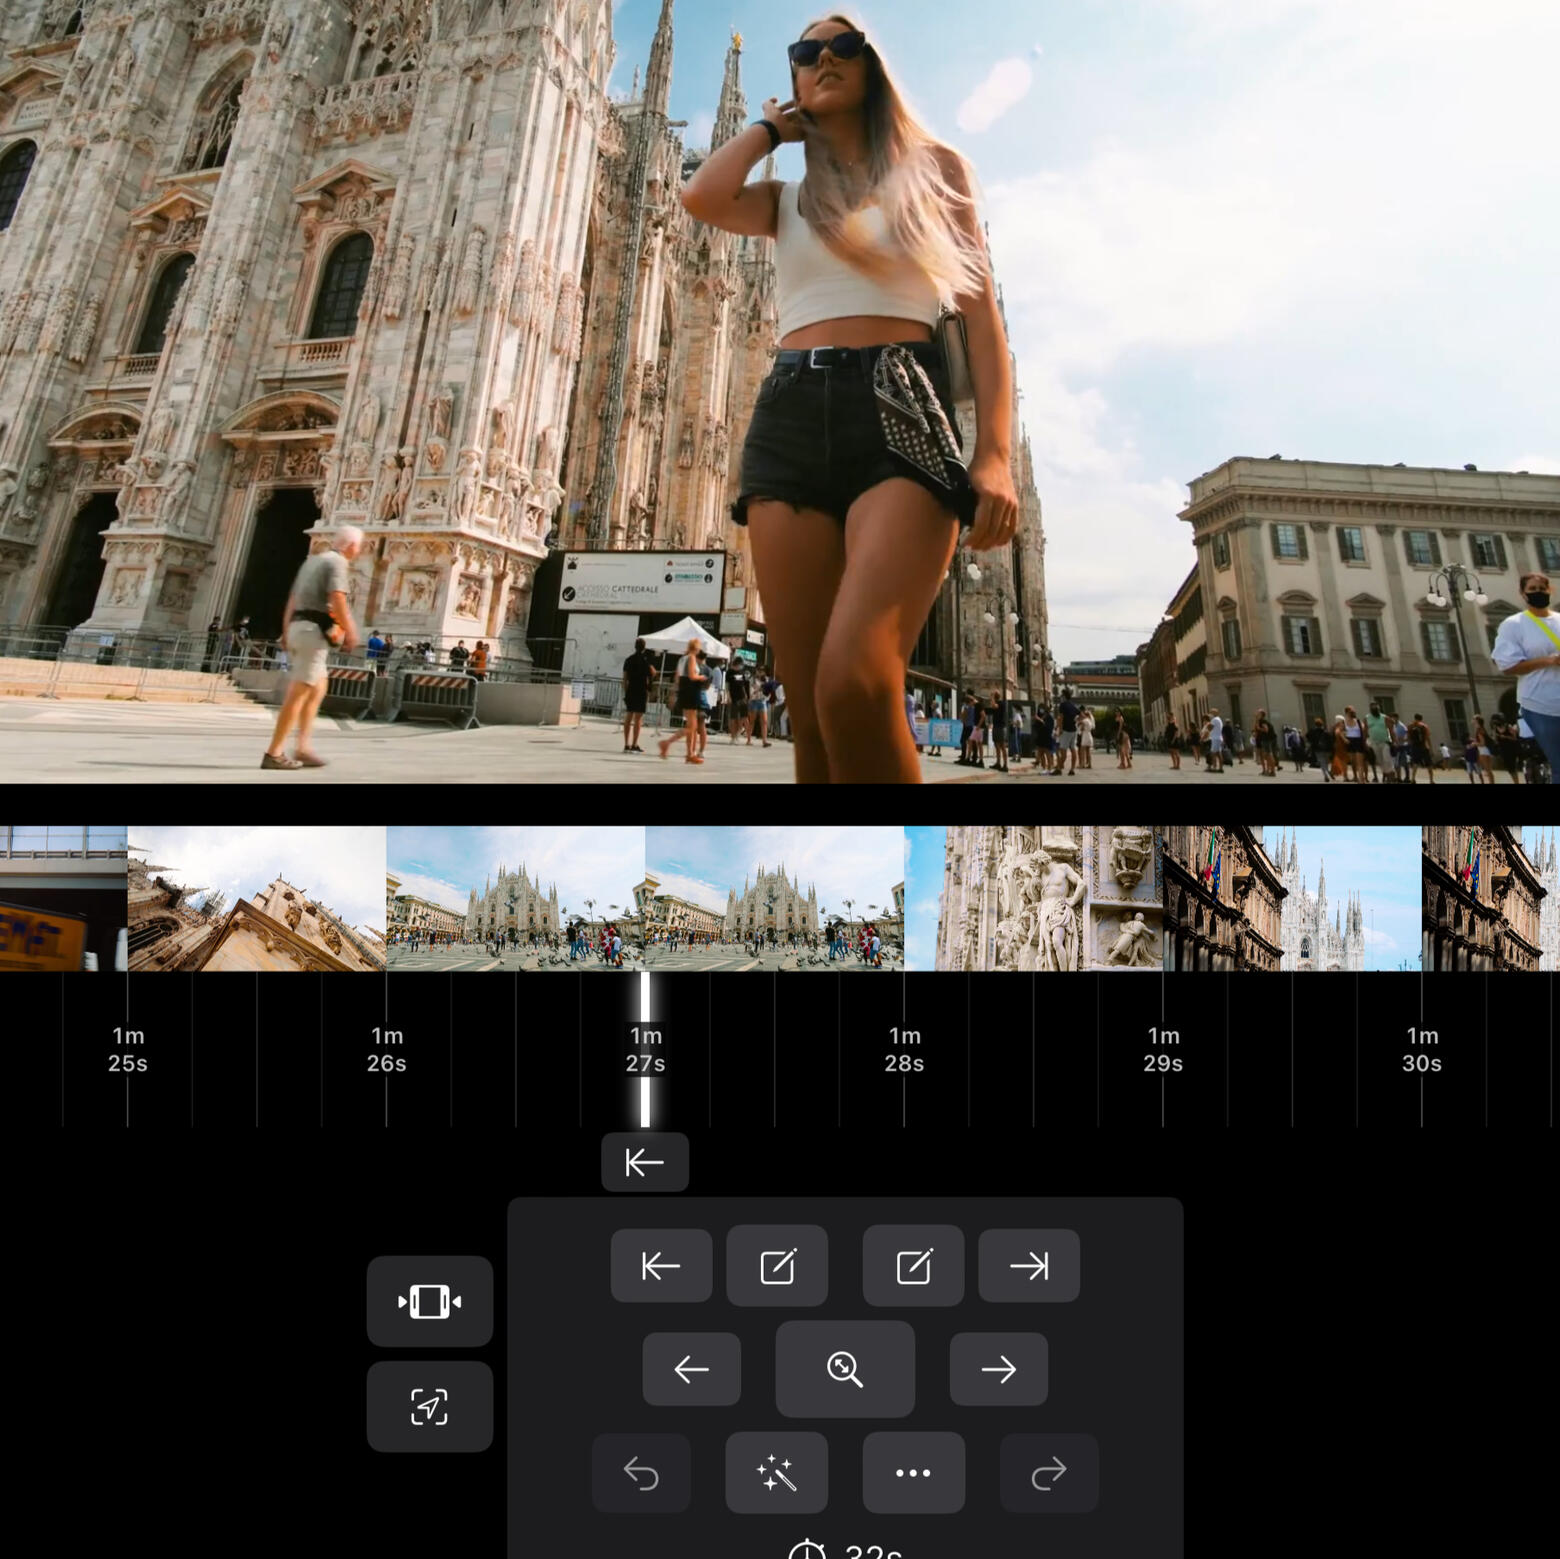This screenshot has height=1559, width=1560.
Task: Redo the last undone edit
Action: click(x=1048, y=1473)
